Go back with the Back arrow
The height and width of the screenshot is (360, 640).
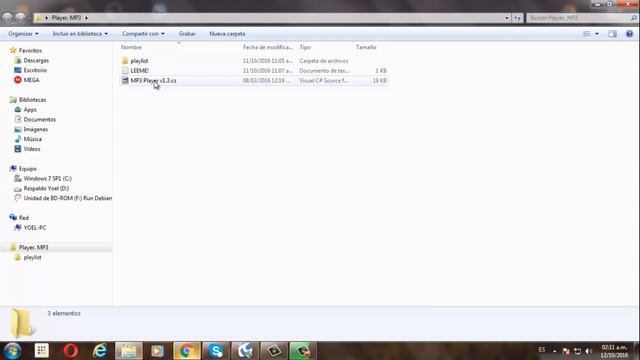coord(7,18)
